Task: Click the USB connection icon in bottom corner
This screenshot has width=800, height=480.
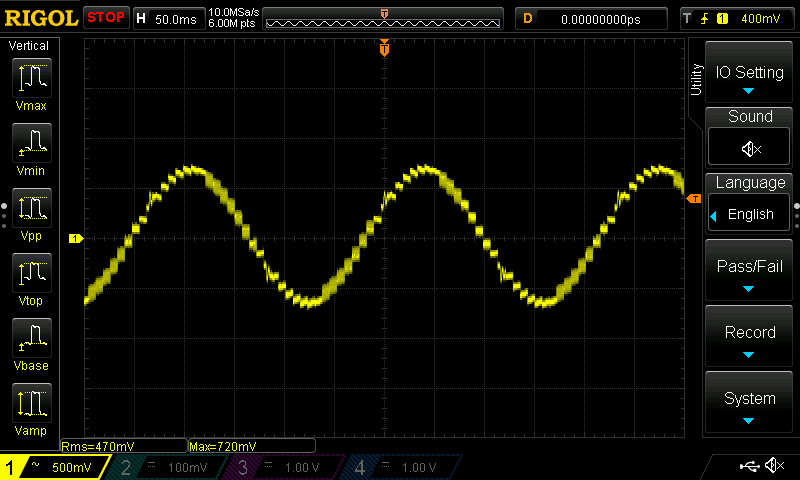Action: point(749,465)
